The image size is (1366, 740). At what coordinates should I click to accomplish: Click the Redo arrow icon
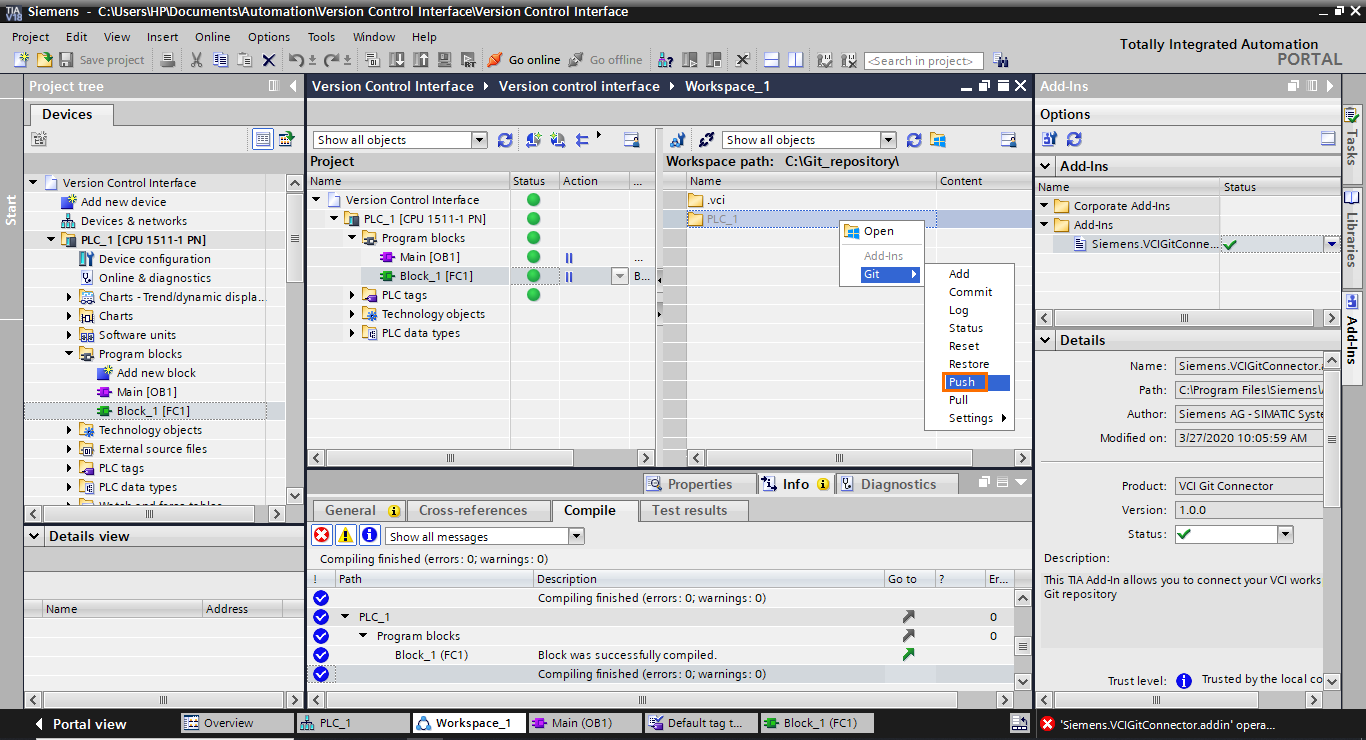[334, 60]
